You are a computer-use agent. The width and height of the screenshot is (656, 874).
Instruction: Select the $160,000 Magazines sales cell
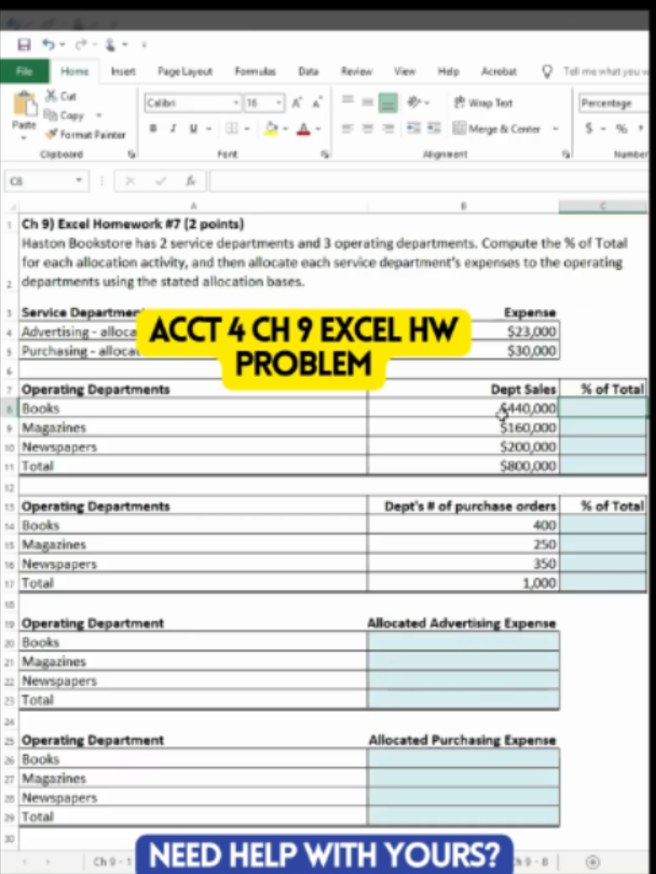[463, 428]
